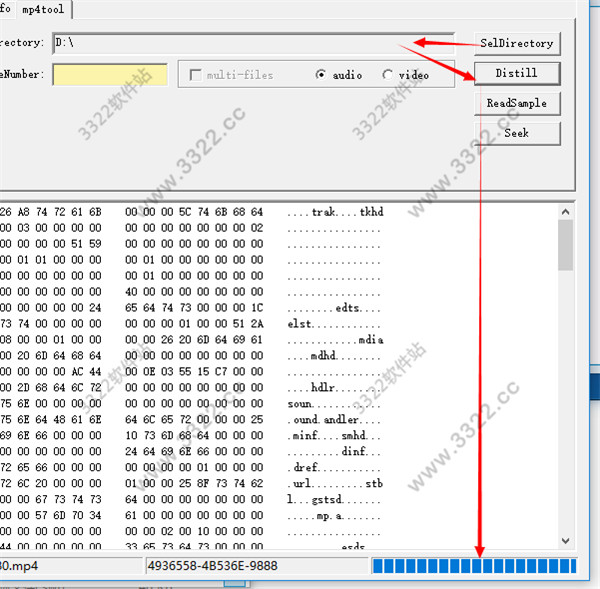Click the hex view scrollbar down arrow
Viewport: 600px width, 589px height.
[566, 539]
